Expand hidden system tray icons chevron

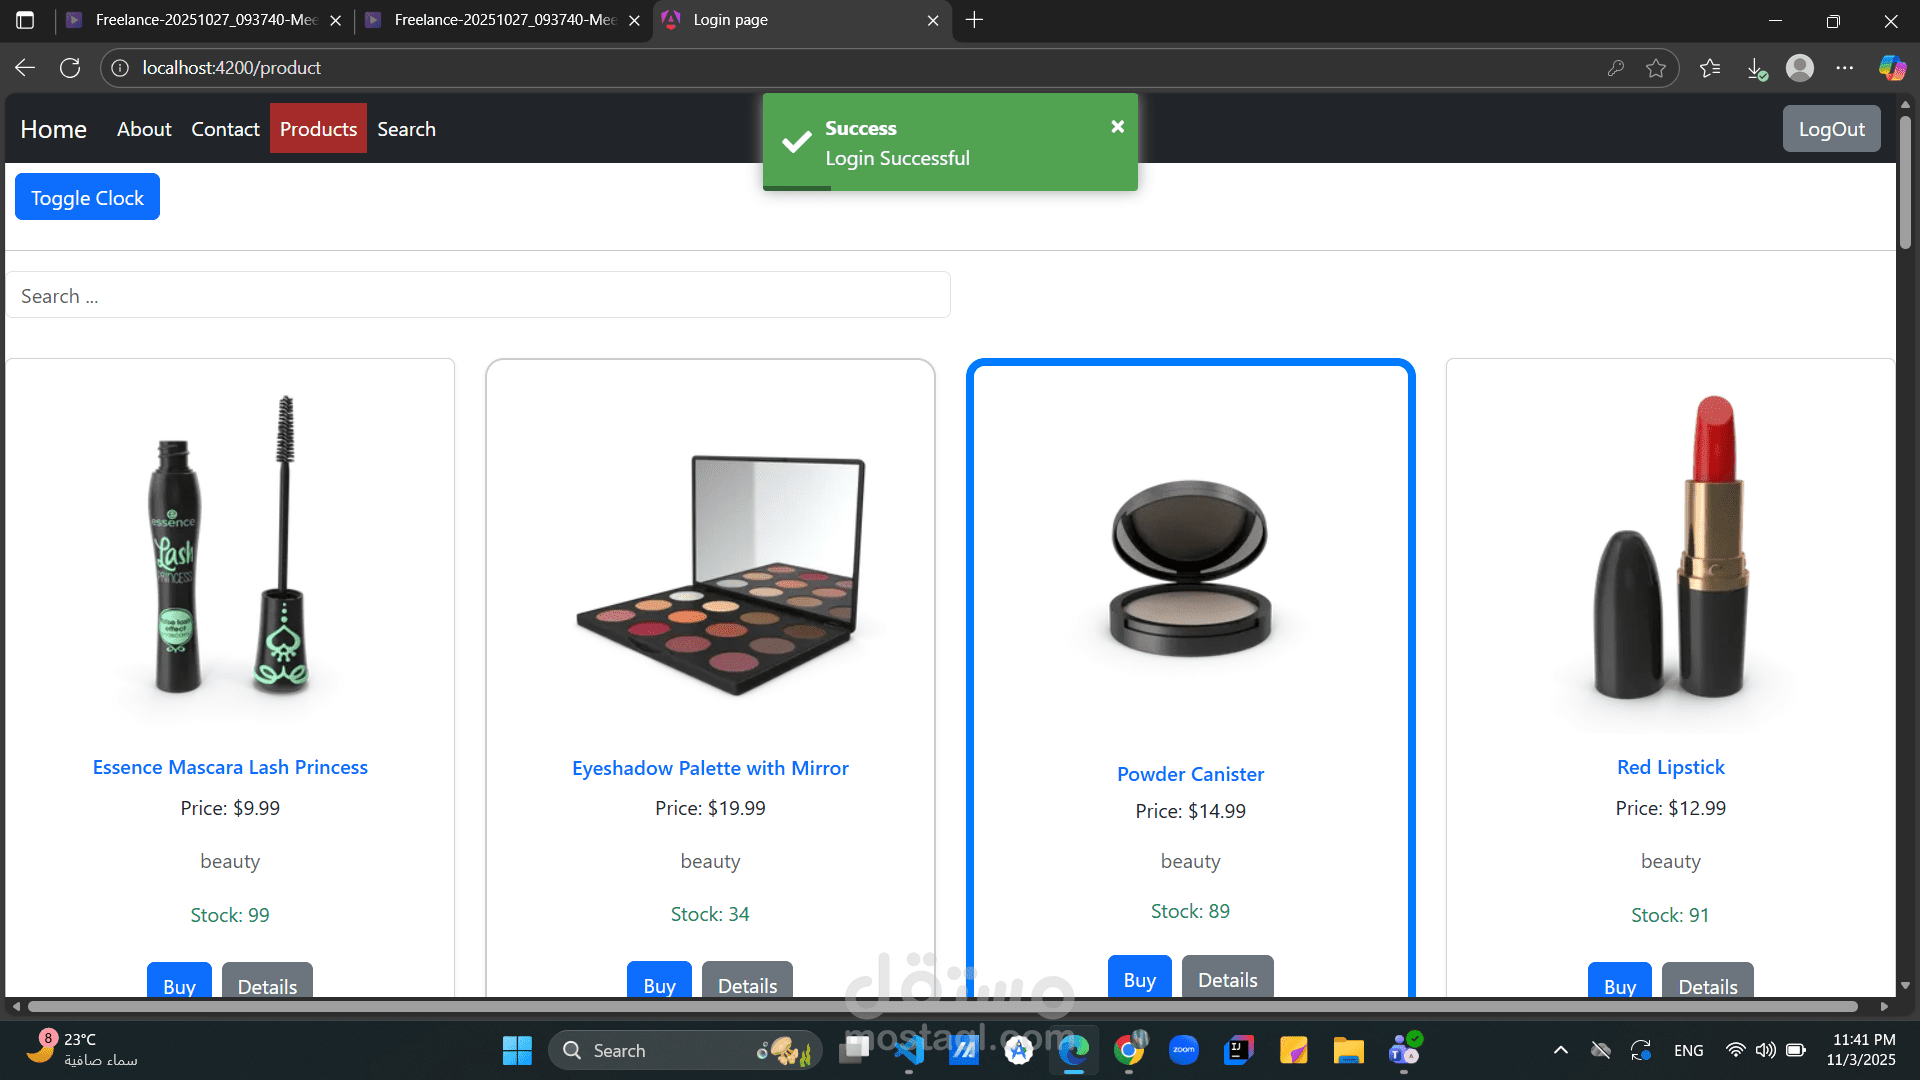[1560, 1050]
